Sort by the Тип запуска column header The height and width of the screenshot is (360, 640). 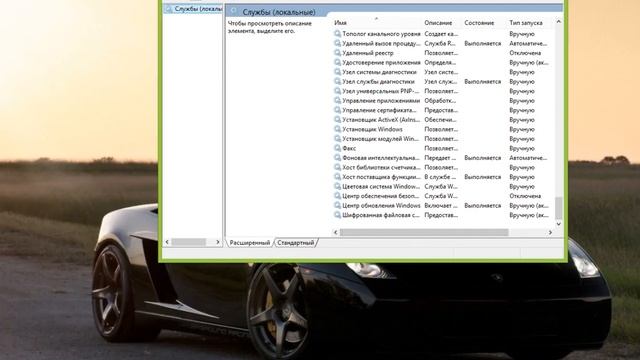coord(530,23)
